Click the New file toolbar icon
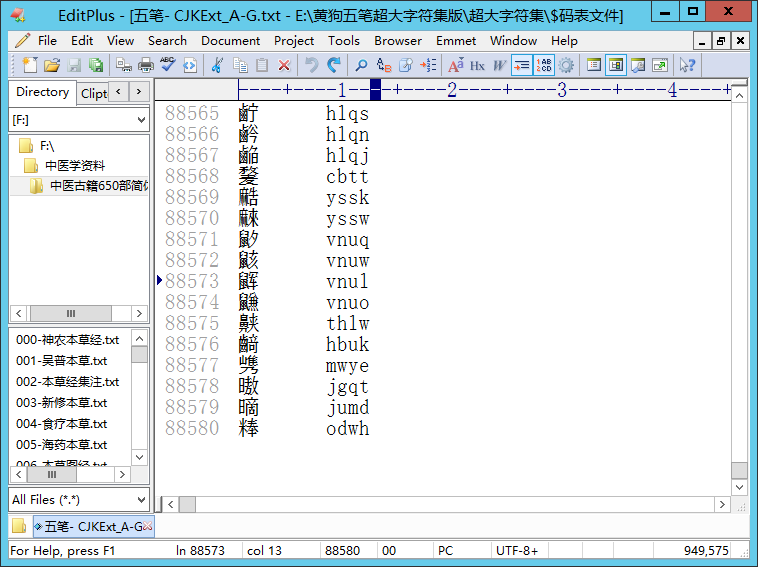This screenshot has width=758, height=567. pyautogui.click(x=29, y=65)
